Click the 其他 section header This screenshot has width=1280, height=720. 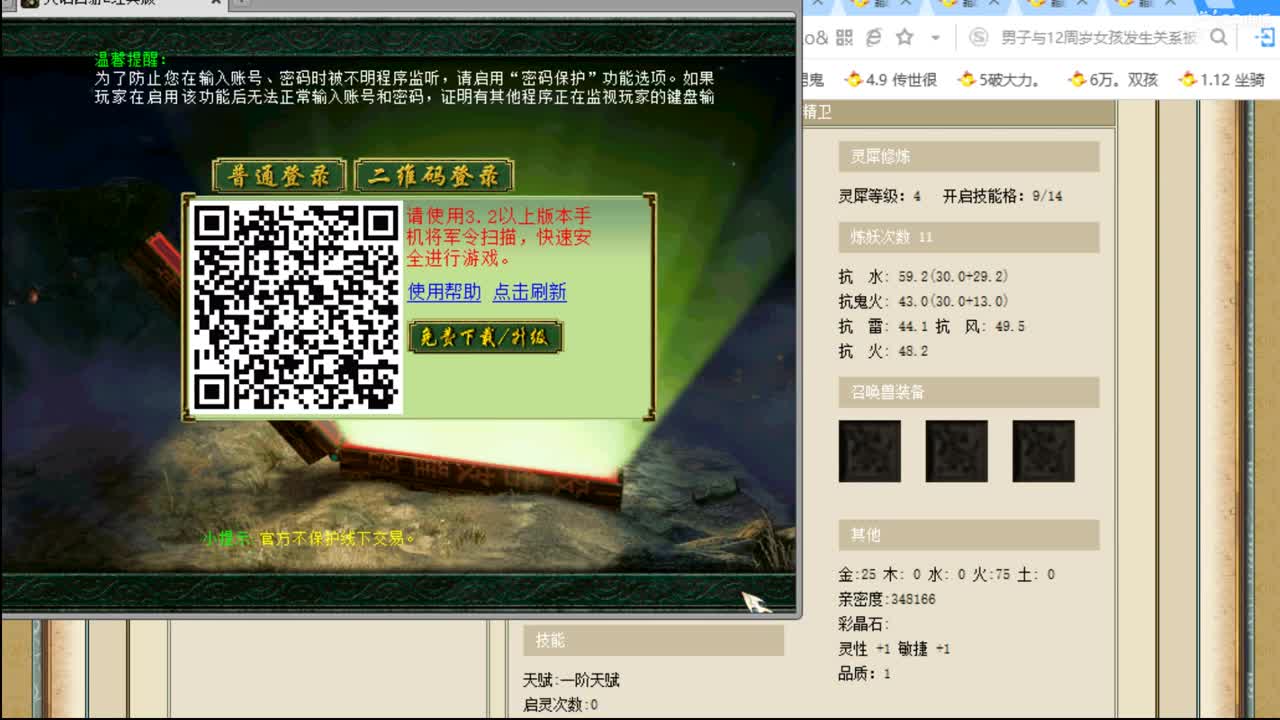click(968, 535)
